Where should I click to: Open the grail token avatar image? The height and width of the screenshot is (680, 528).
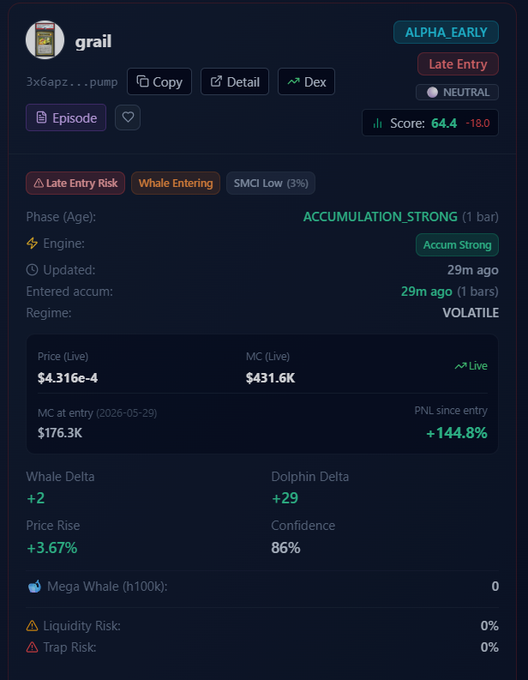(x=45, y=40)
